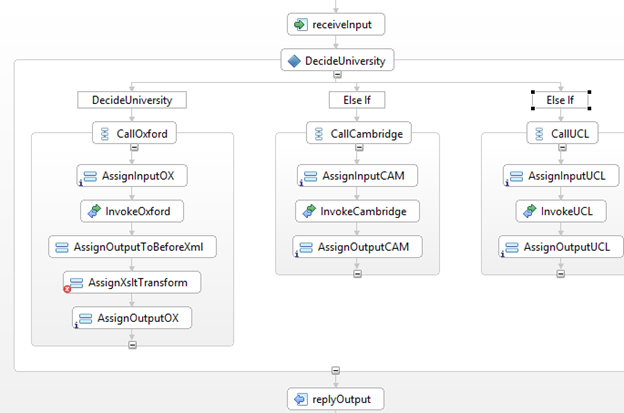Select the AssignOutputToBeforeXml activity

click(131, 246)
